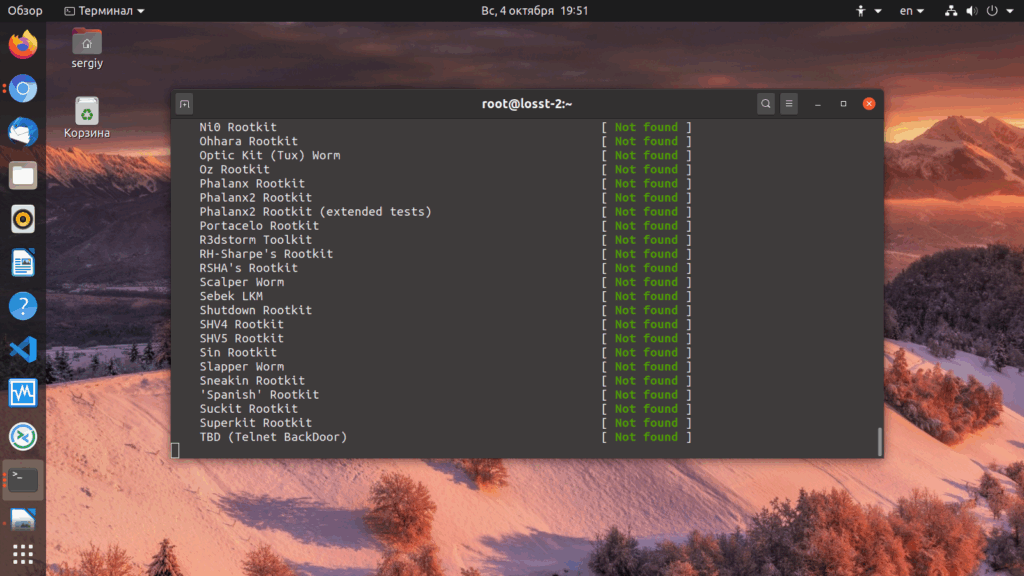Open the Files manager in dock
This screenshot has height=576, width=1024.
(x=23, y=176)
